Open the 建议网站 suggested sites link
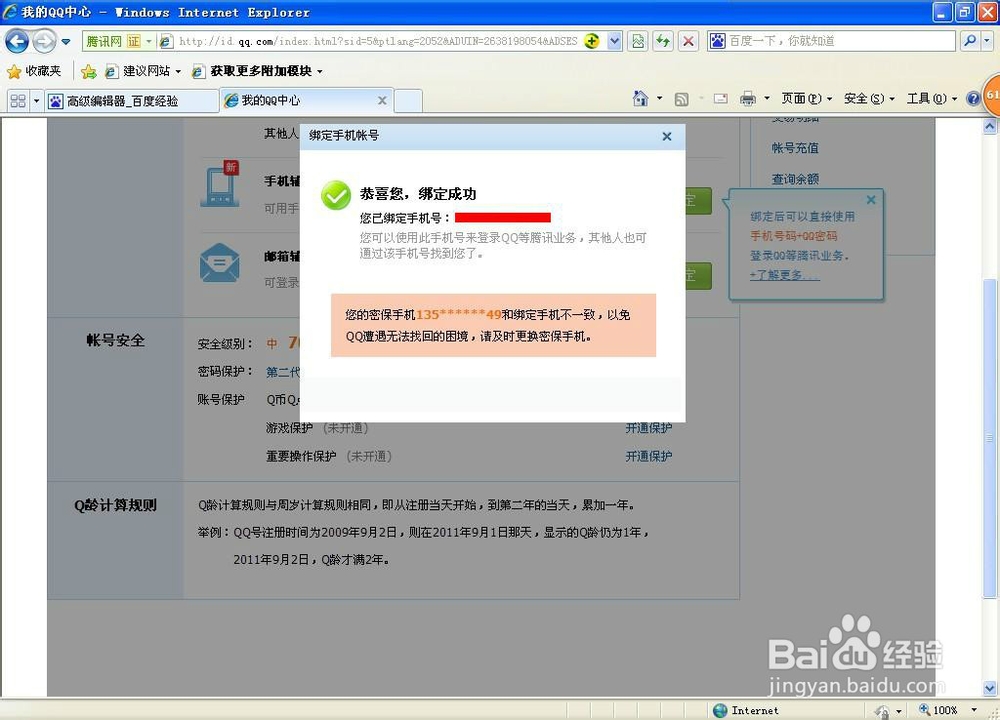The width and height of the screenshot is (1000, 720). pos(142,71)
